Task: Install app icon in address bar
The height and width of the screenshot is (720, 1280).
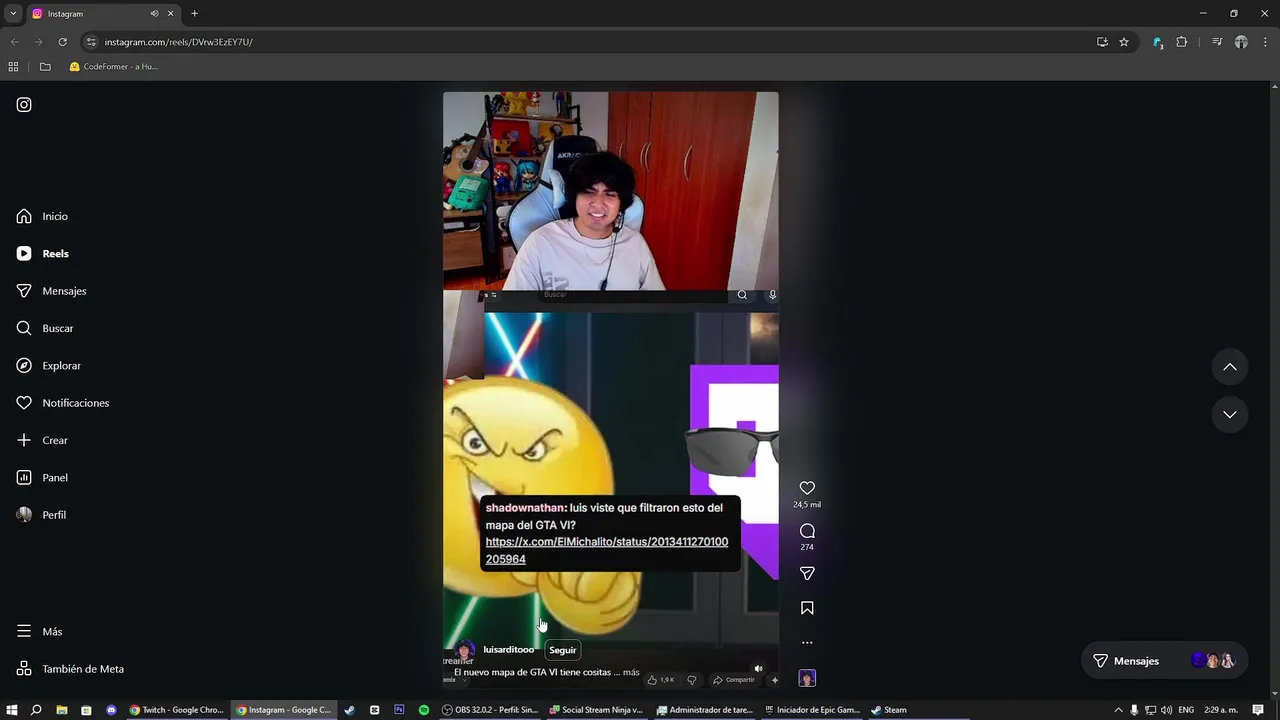Action: pyautogui.click(x=1102, y=42)
